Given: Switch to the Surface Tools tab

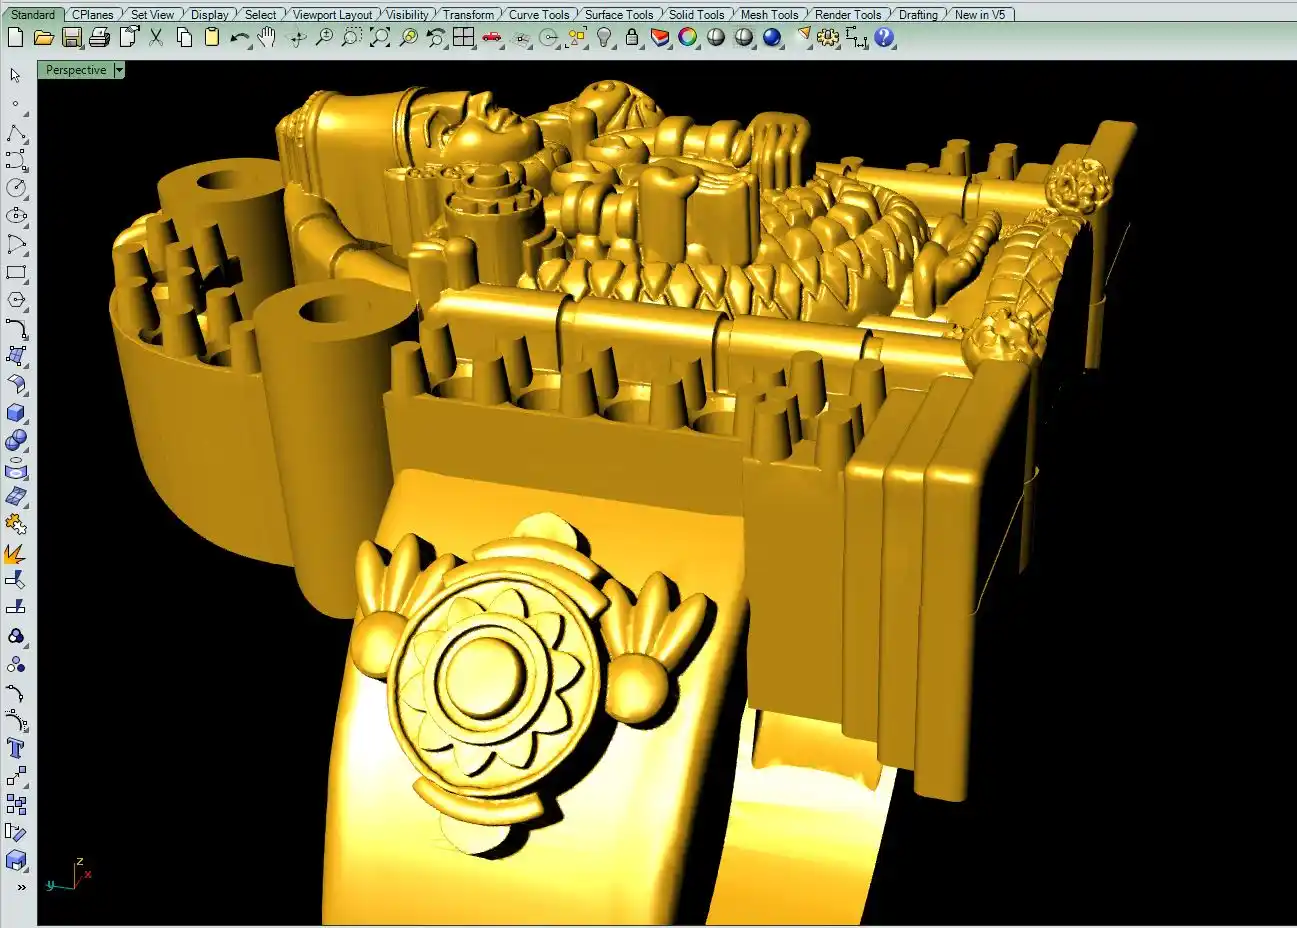Looking at the screenshot, I should 618,15.
